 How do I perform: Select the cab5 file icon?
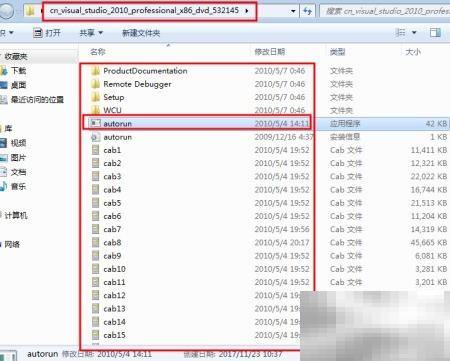tap(95, 203)
